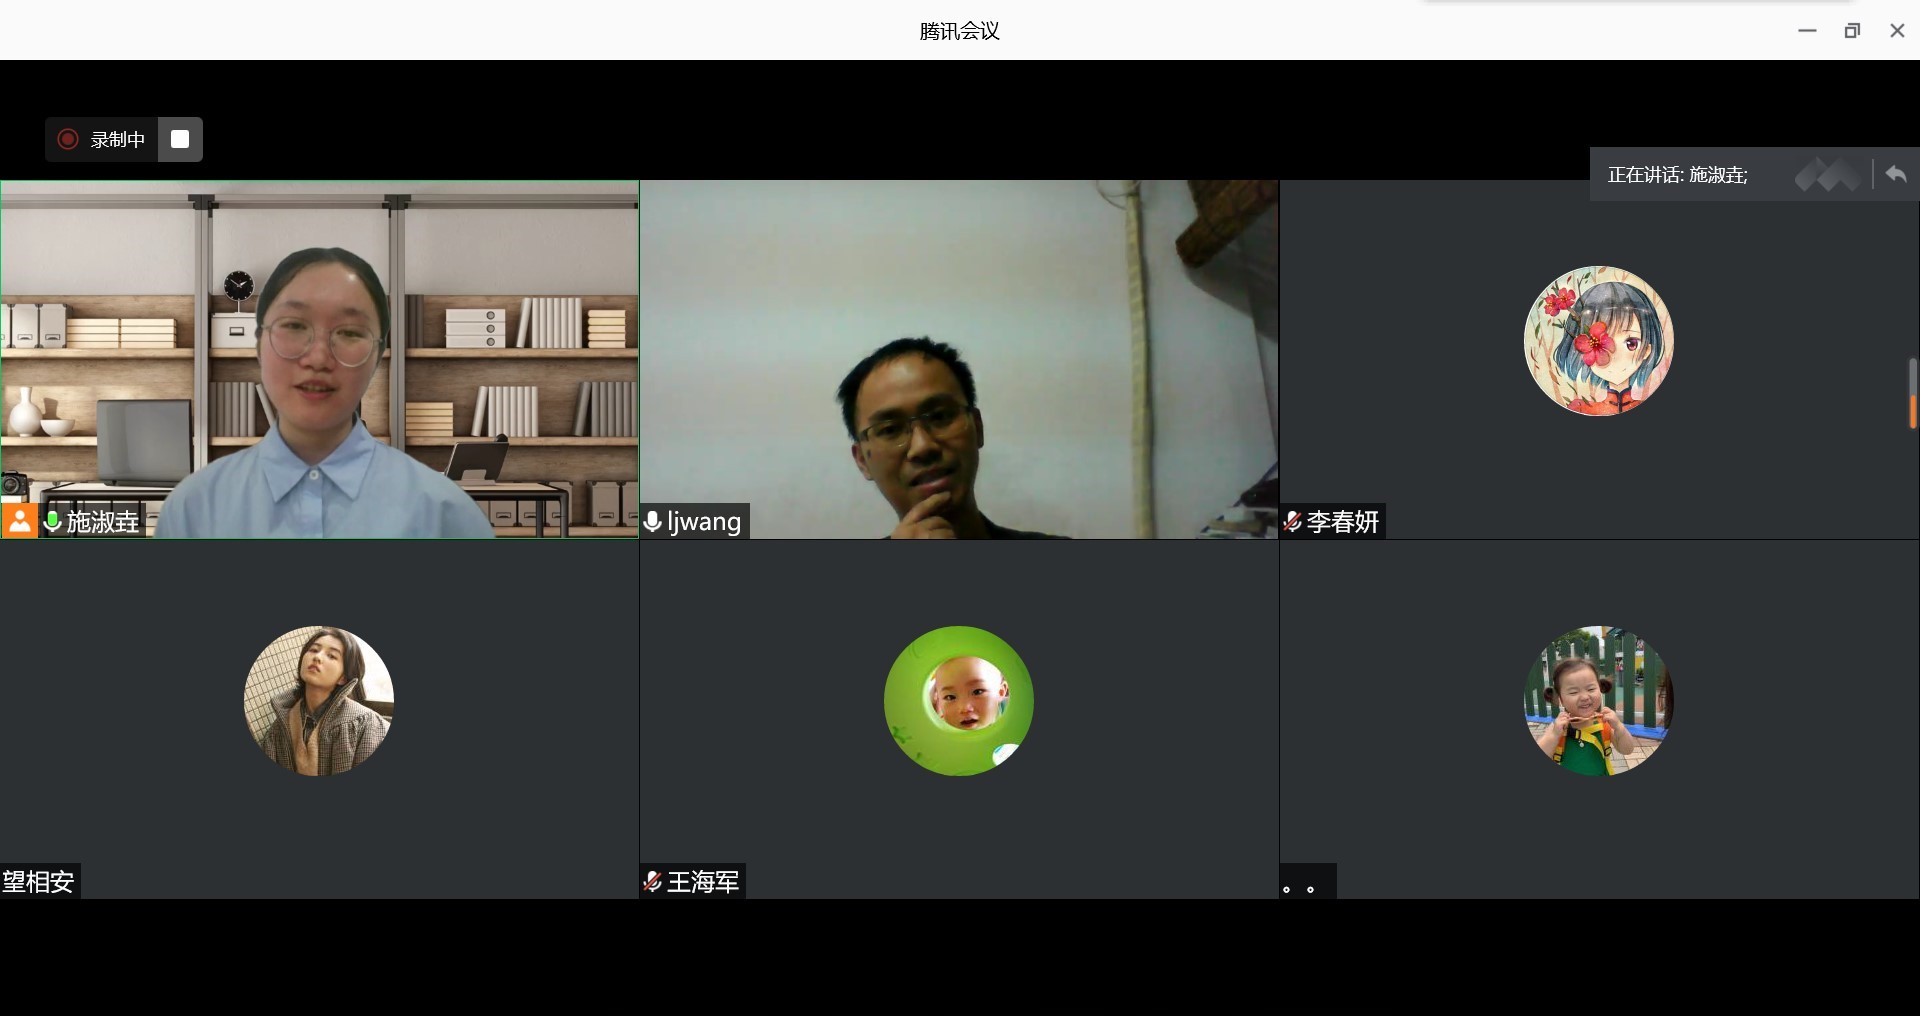Click 望相安's profile avatar
Viewport: 1920px width, 1016px height.
coord(319,701)
